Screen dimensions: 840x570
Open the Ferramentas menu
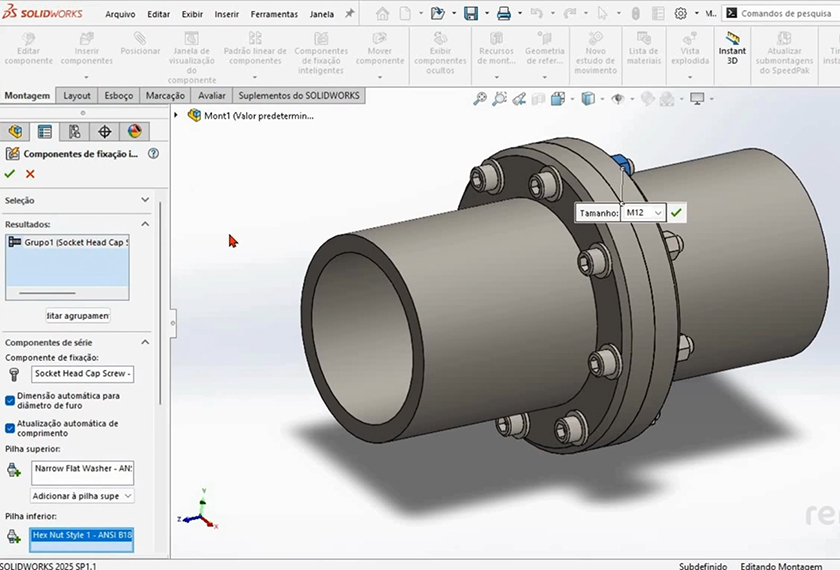click(x=274, y=14)
